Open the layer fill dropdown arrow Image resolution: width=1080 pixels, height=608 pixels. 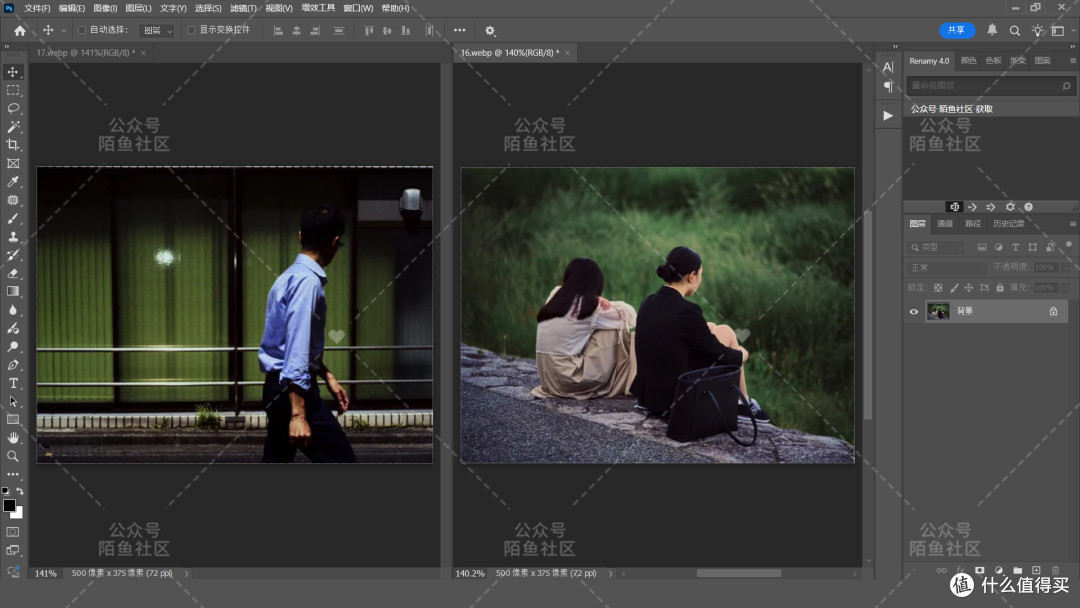click(x=1066, y=287)
